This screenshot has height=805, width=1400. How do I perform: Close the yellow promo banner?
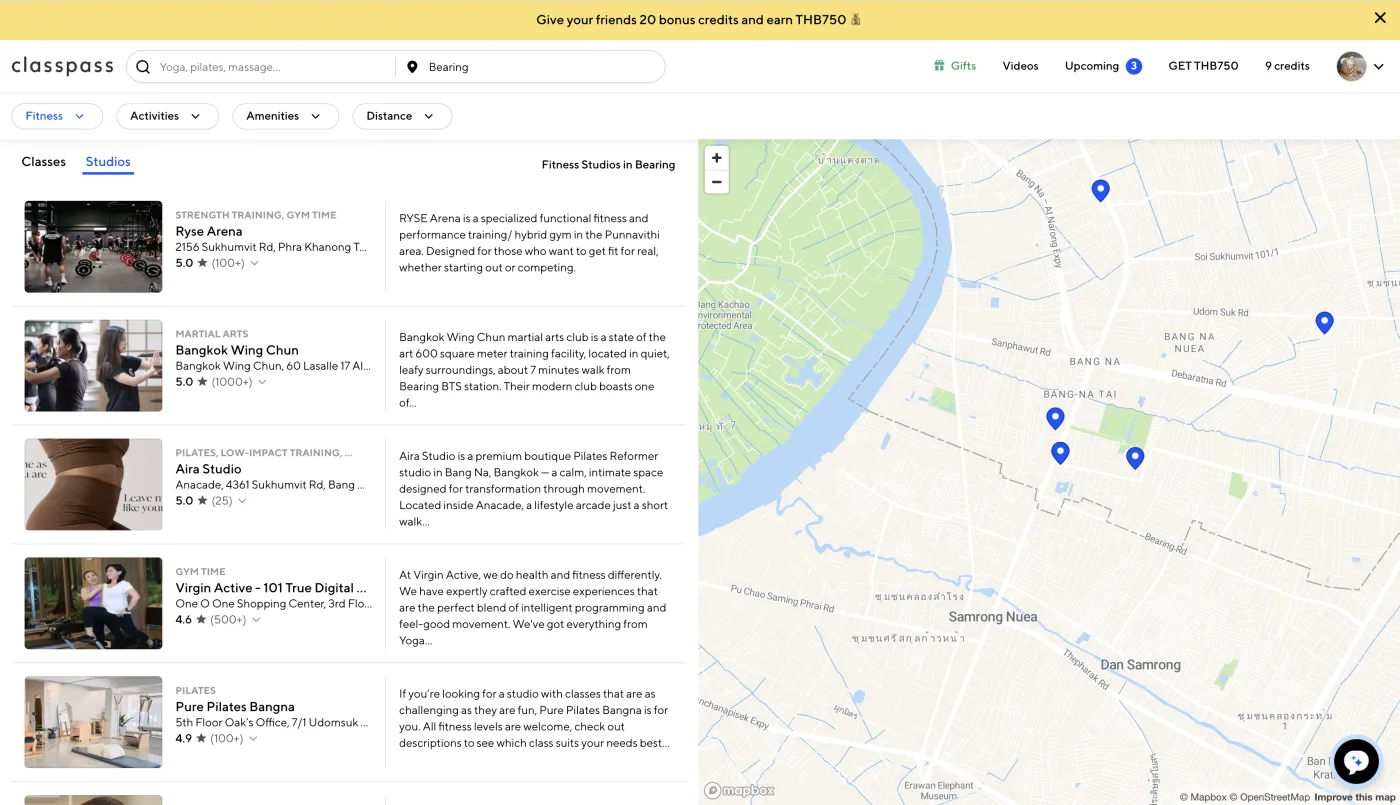click(x=1380, y=18)
